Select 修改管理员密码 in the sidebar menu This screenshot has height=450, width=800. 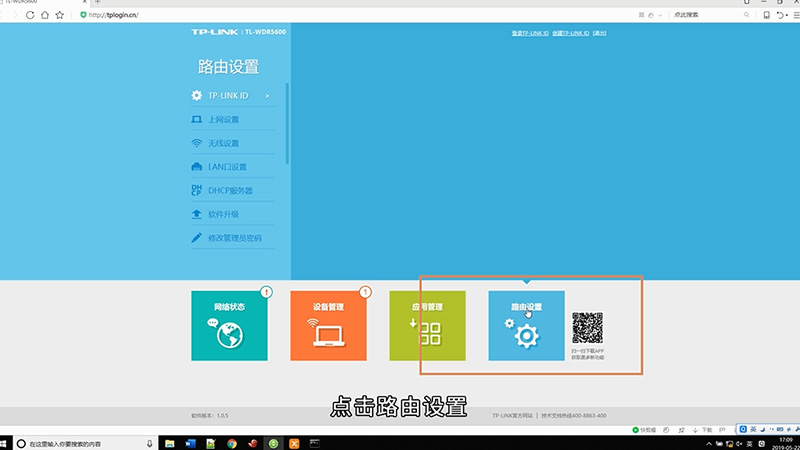233,238
